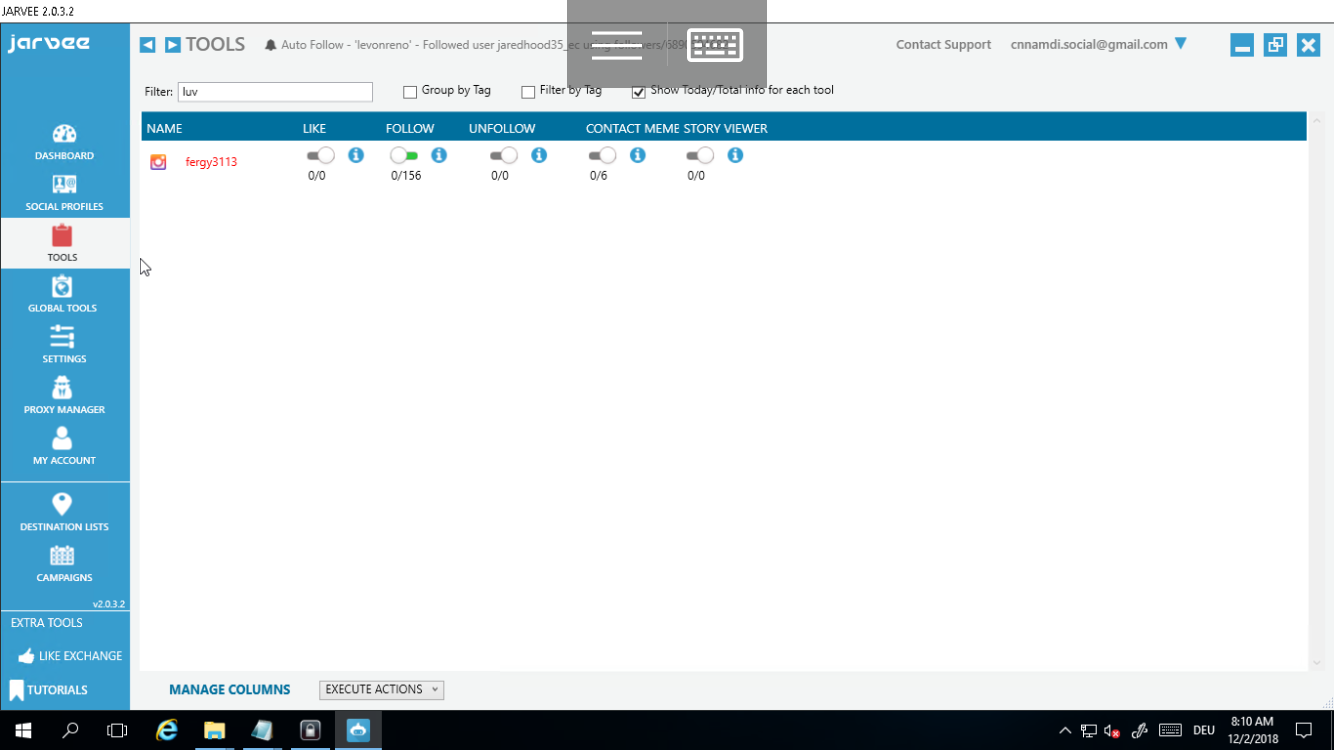Click the Filter text field

275,92
